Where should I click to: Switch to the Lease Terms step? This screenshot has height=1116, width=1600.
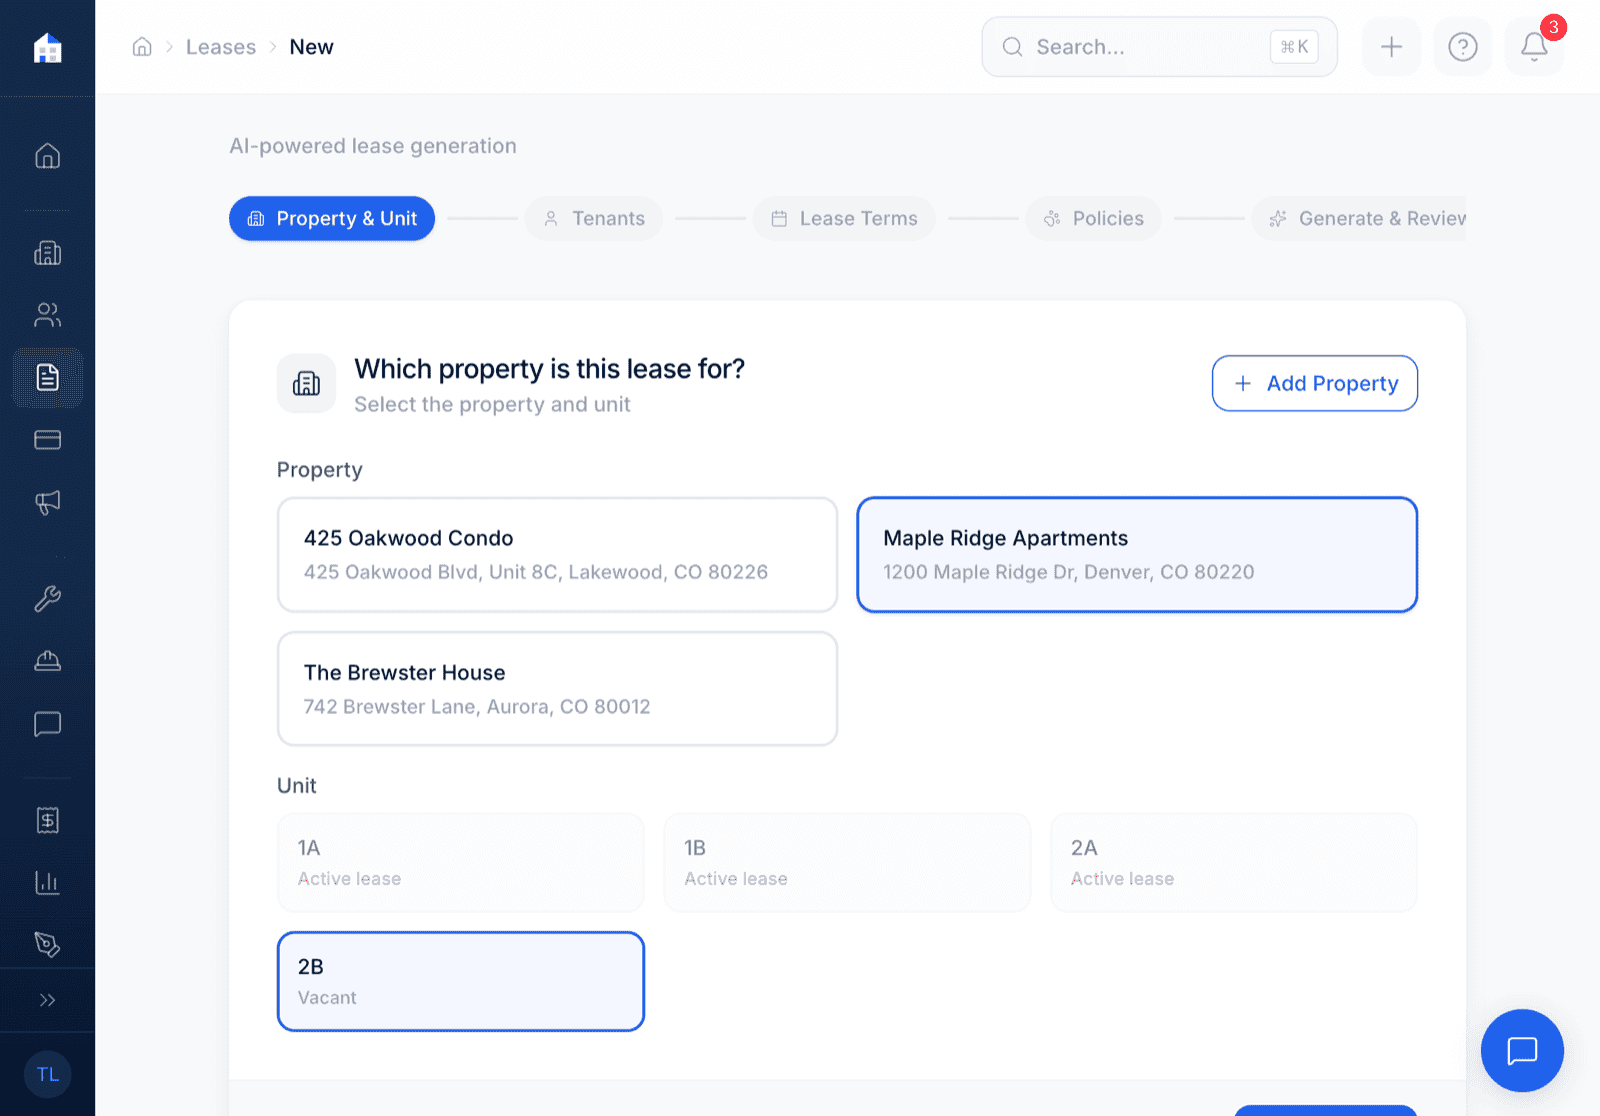pos(844,218)
